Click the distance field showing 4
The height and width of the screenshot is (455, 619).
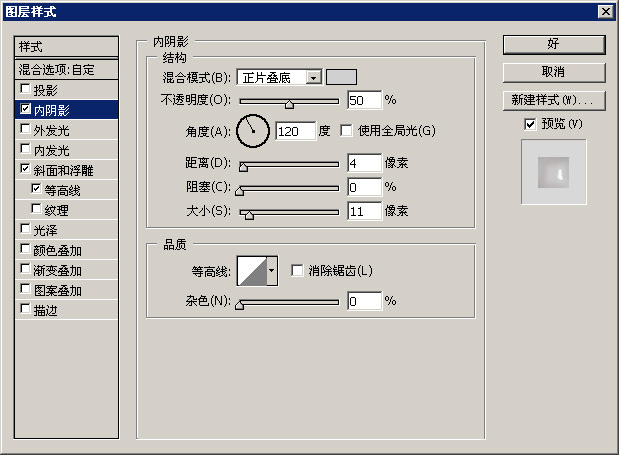pos(365,163)
